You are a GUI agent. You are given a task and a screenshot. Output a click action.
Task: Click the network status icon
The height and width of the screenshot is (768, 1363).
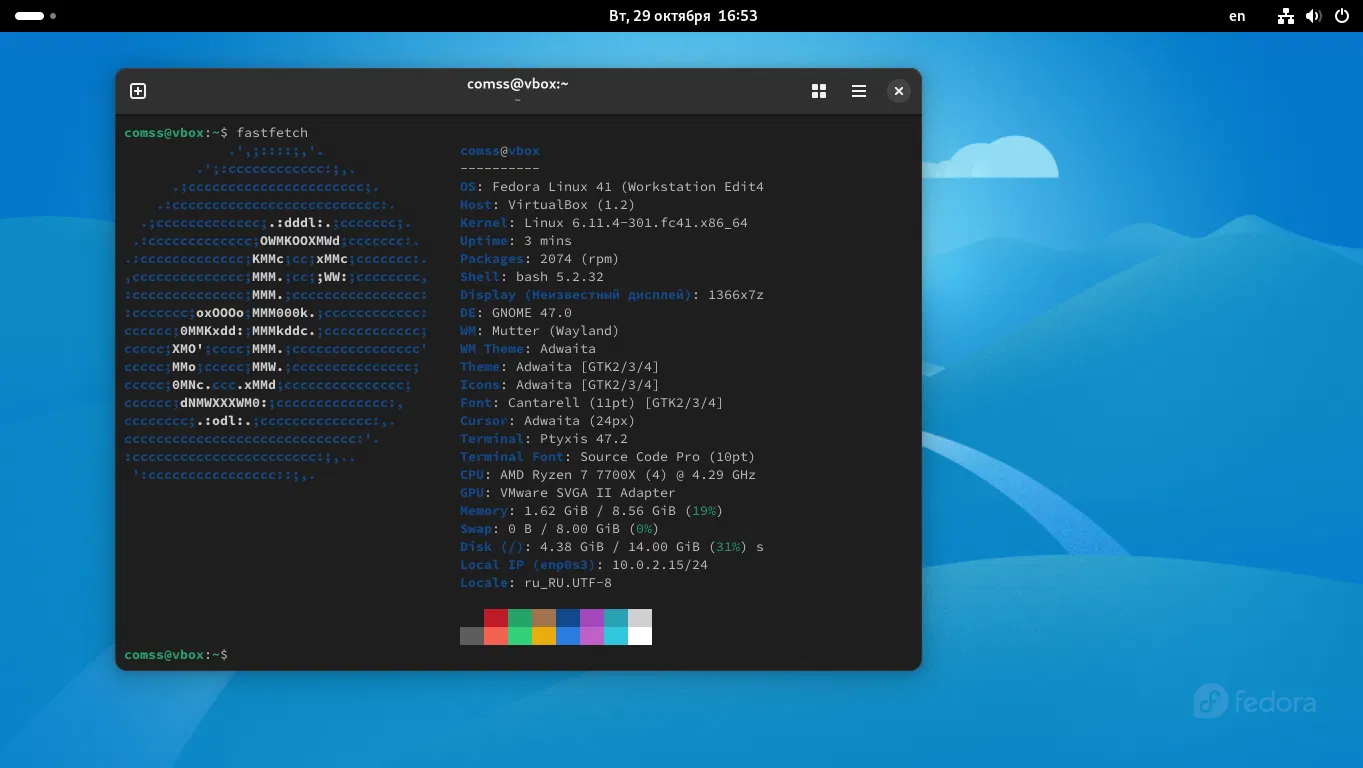[x=1287, y=16]
